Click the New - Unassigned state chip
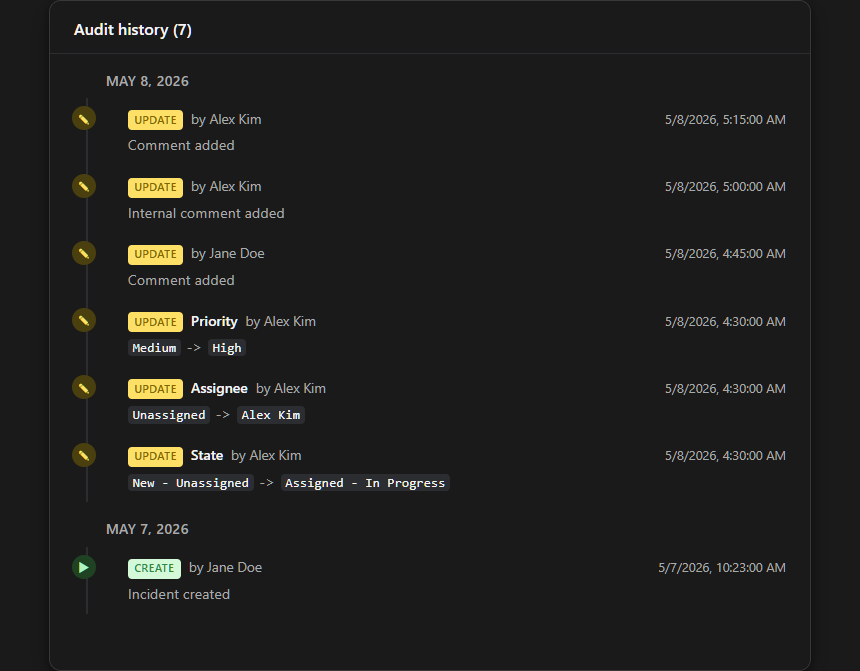 click(x=190, y=483)
